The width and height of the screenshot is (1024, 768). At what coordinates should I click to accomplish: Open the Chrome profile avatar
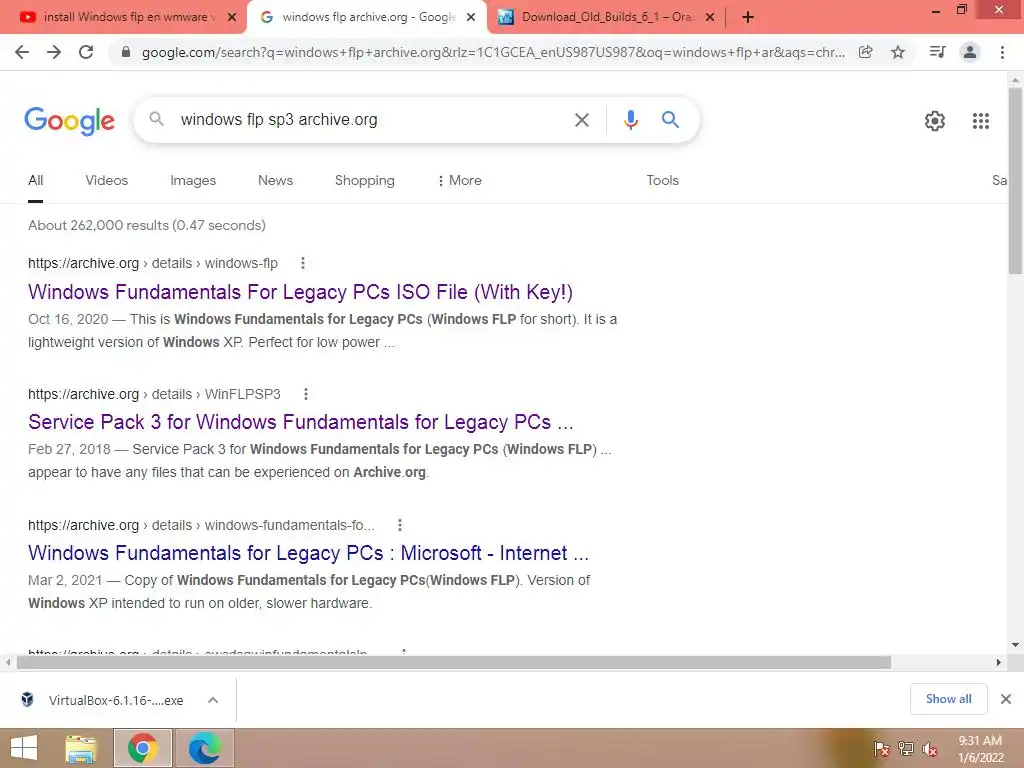(x=970, y=52)
